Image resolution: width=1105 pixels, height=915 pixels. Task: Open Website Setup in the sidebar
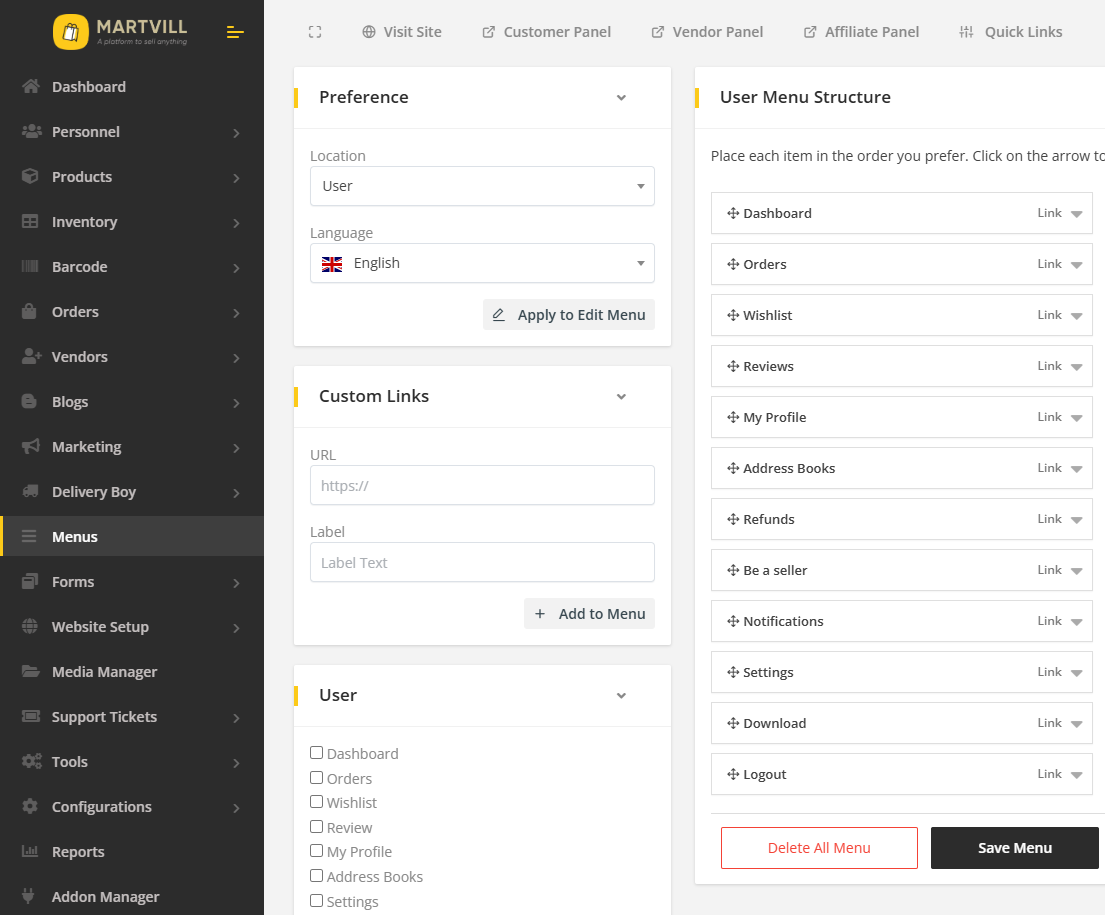tap(100, 627)
